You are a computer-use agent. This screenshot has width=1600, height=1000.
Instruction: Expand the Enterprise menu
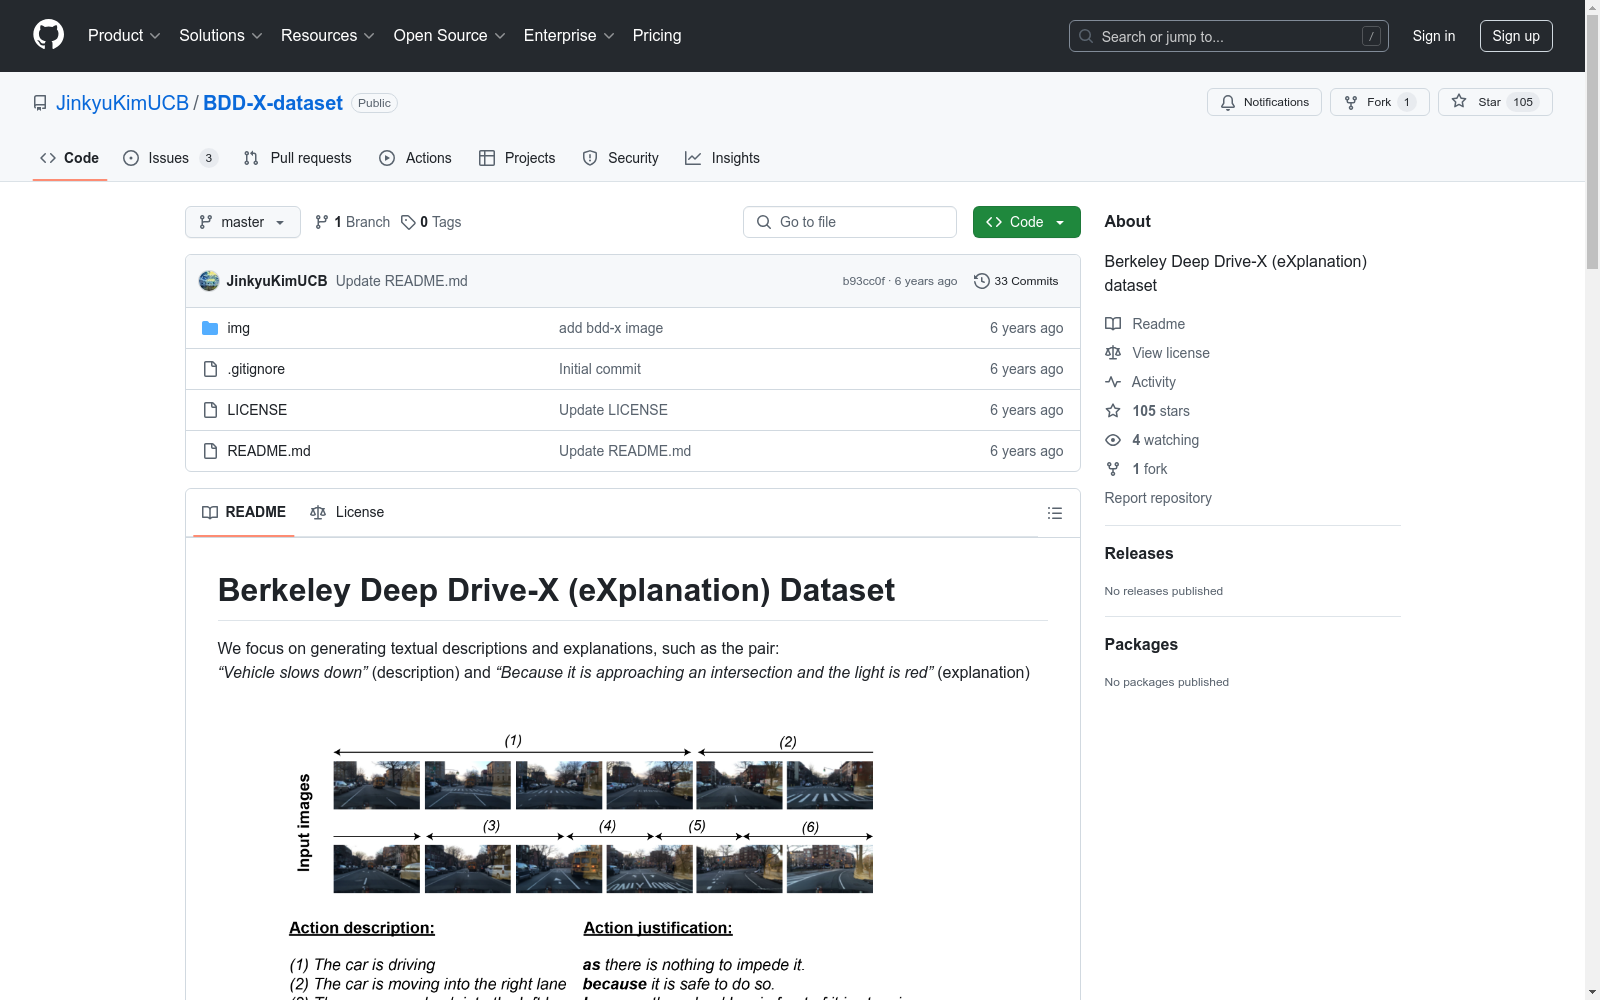[x=569, y=35]
